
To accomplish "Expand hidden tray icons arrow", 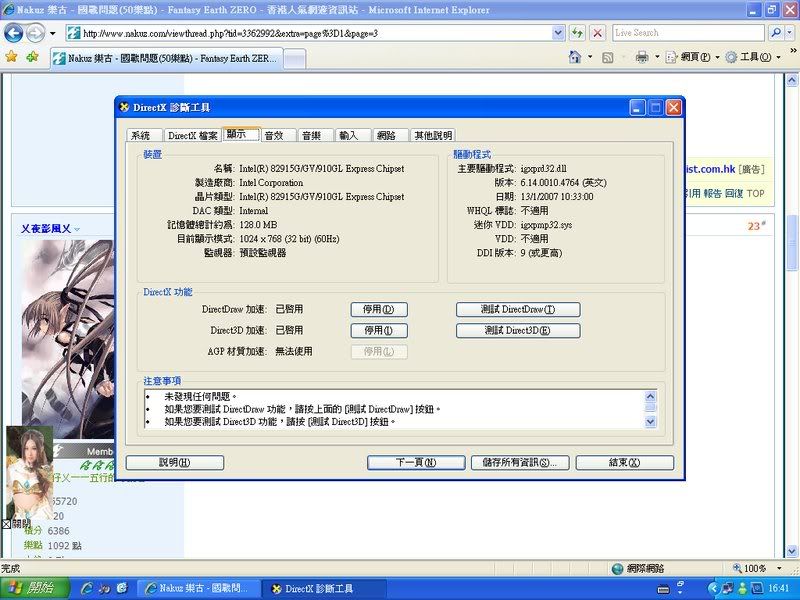I will pos(712,588).
